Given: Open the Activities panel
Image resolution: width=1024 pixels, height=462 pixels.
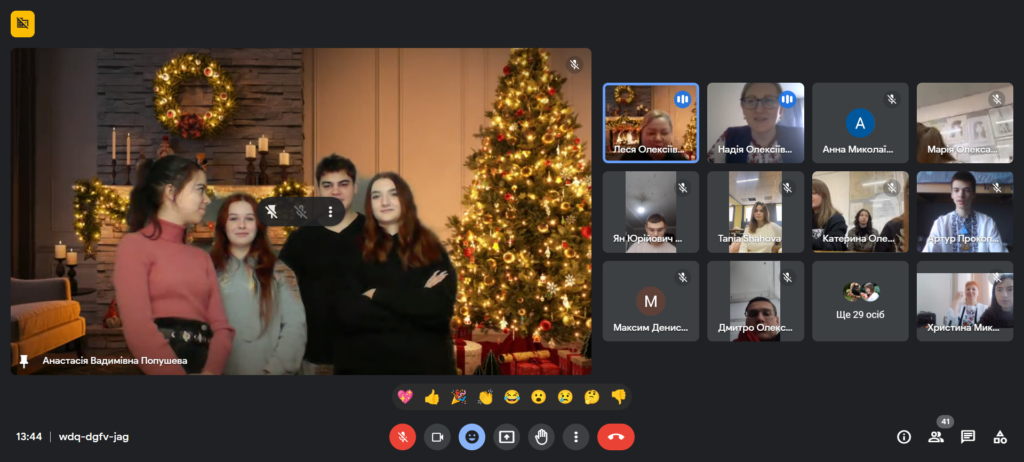Looking at the screenshot, I should coord(999,437).
